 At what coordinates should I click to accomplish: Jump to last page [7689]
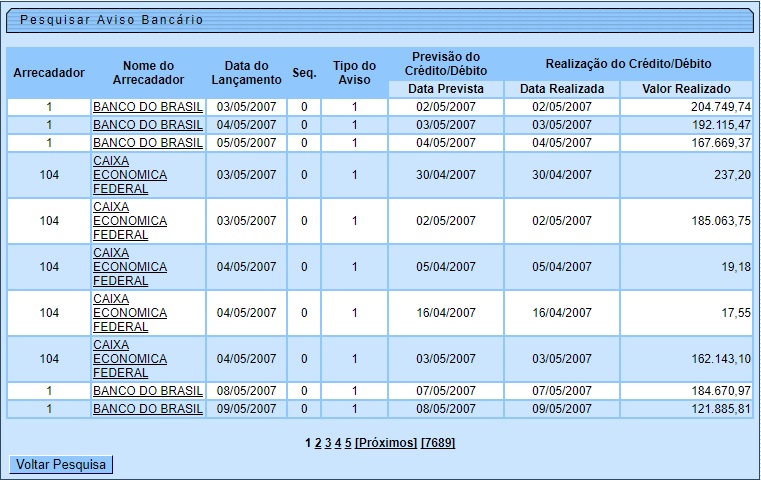[438, 443]
